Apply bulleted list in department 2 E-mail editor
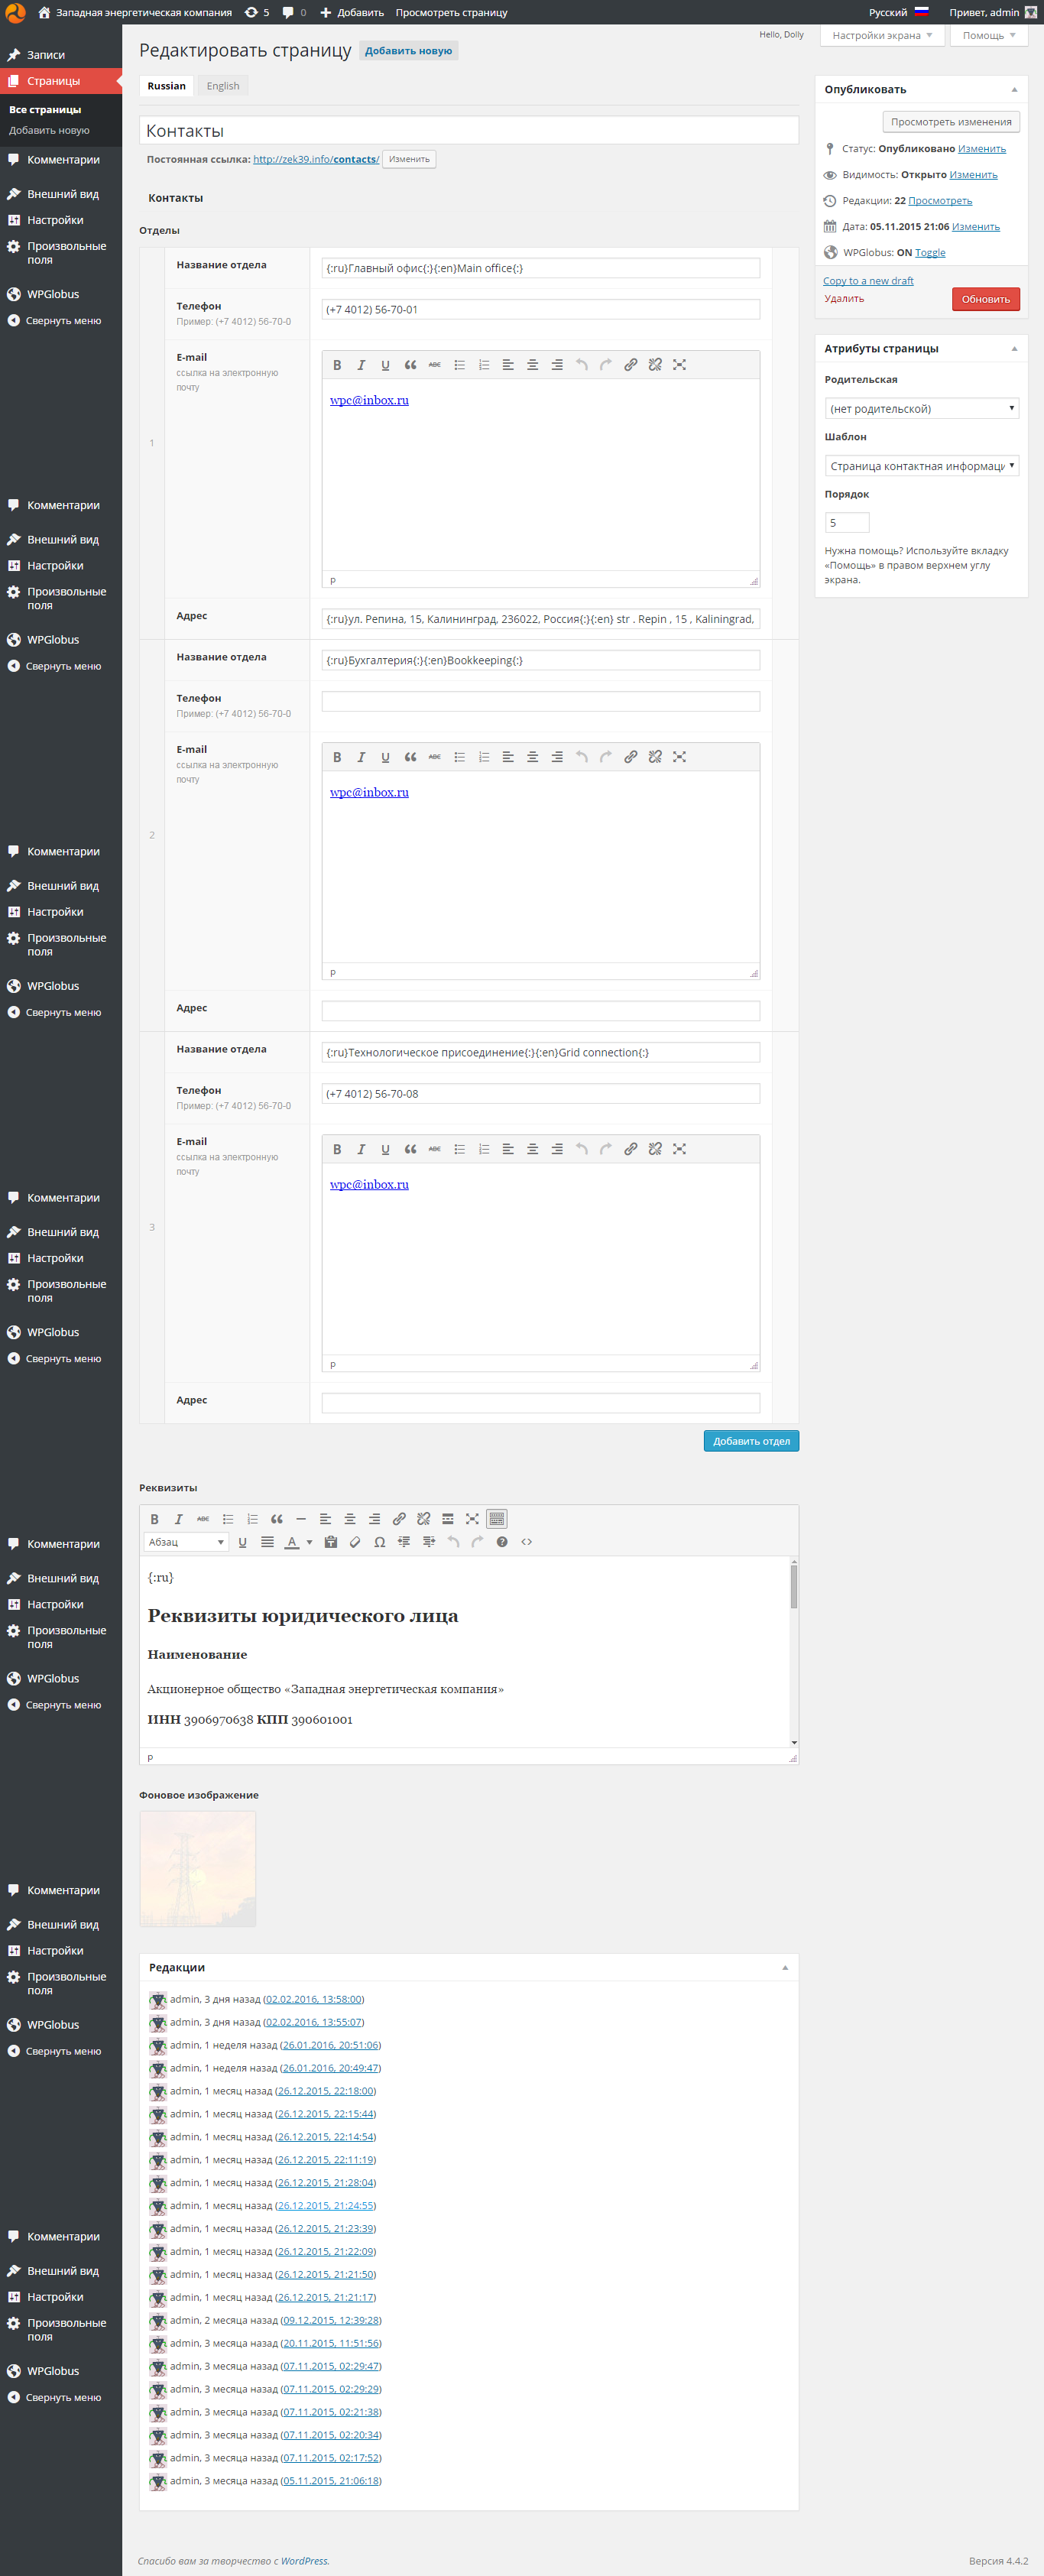1044x2576 pixels. pos(459,757)
